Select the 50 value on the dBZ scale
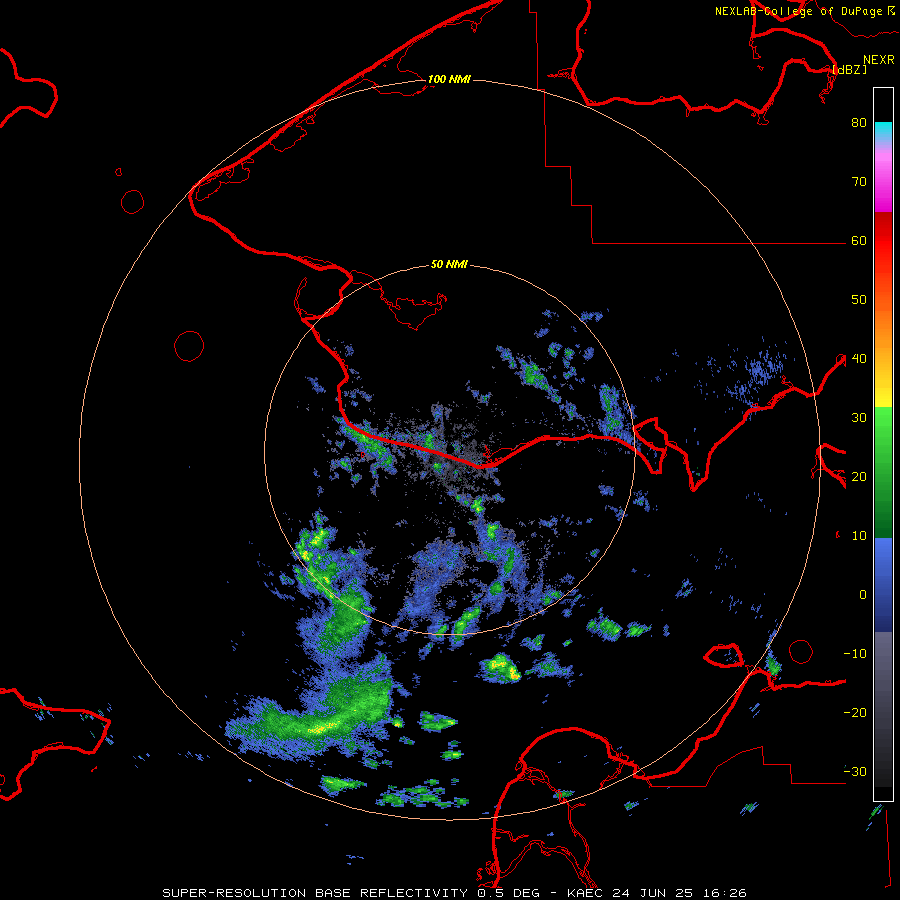The width and height of the screenshot is (900, 900). pos(859,300)
